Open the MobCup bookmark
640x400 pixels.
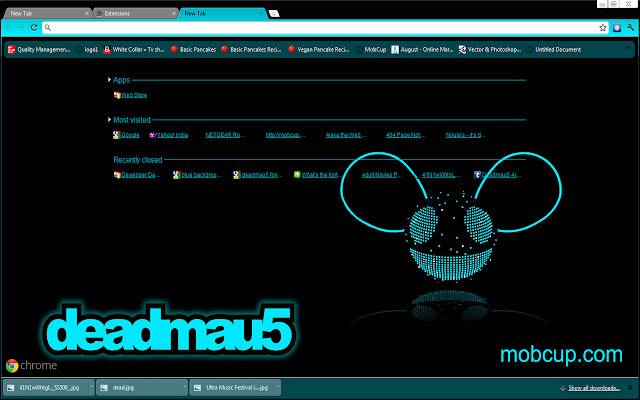371,50
